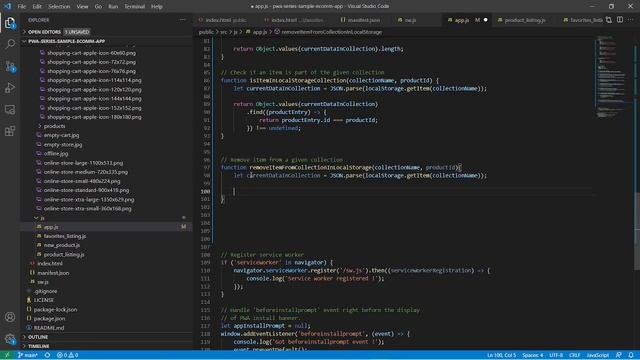Open the Run menu
640x360 pixels.
tap(113, 7)
